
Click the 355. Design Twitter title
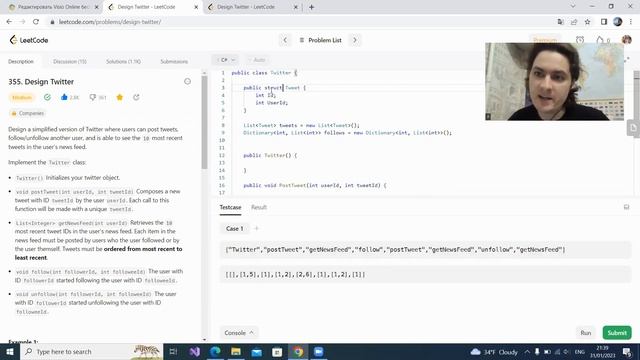(41, 82)
